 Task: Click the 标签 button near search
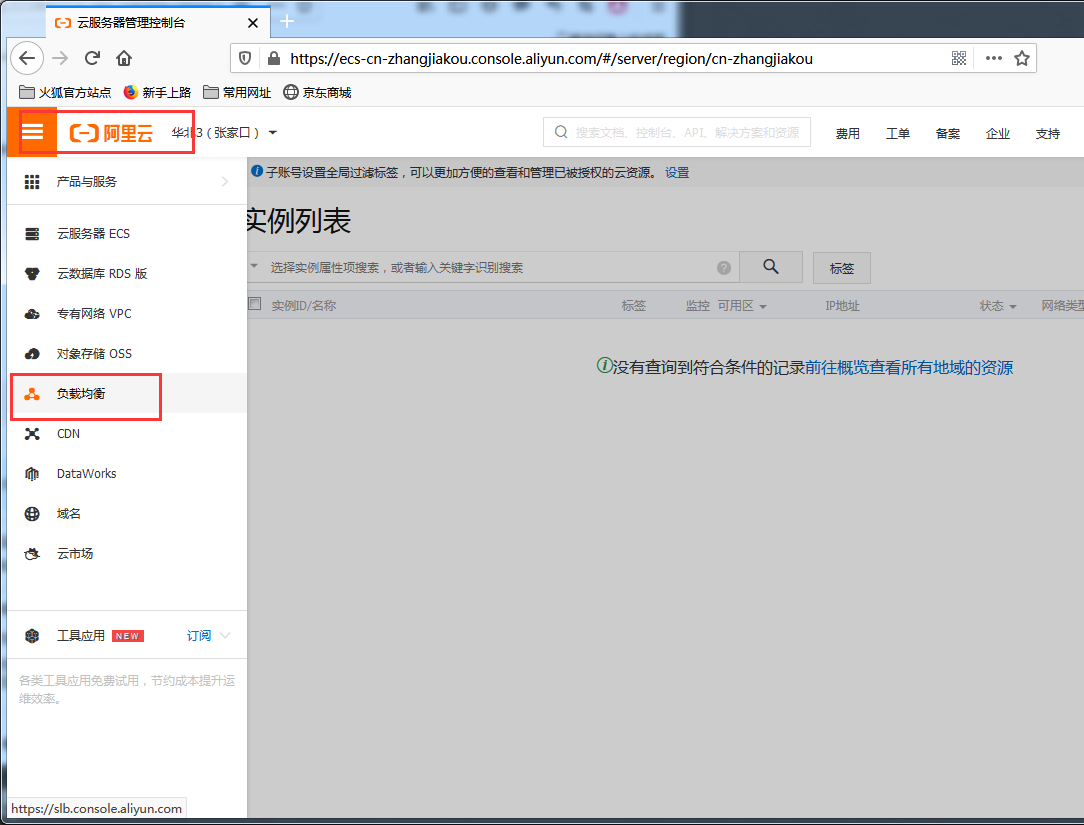(x=841, y=267)
